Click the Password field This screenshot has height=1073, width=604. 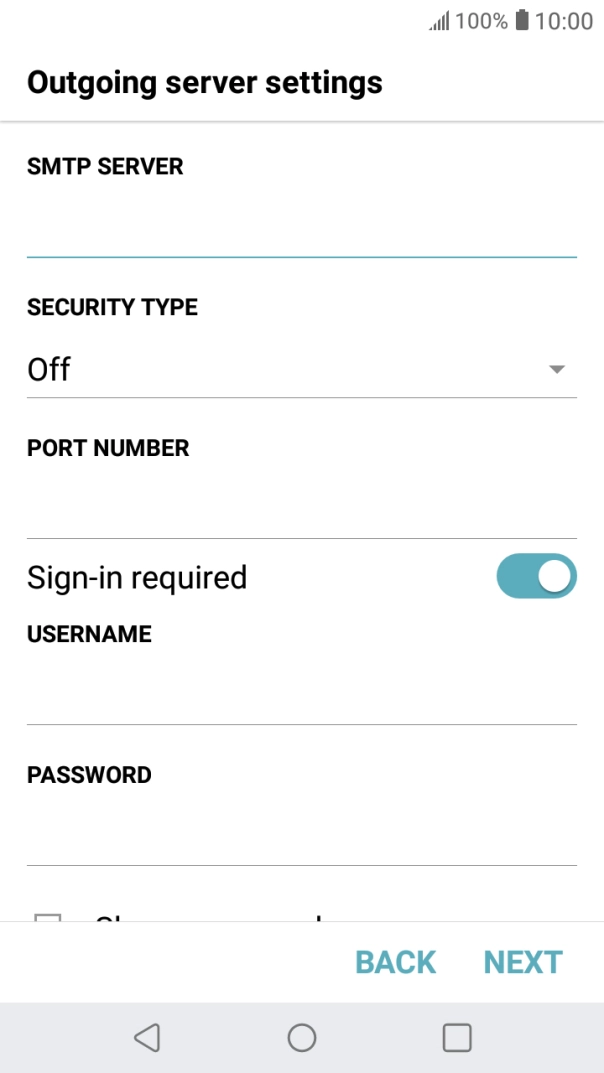[x=302, y=835]
